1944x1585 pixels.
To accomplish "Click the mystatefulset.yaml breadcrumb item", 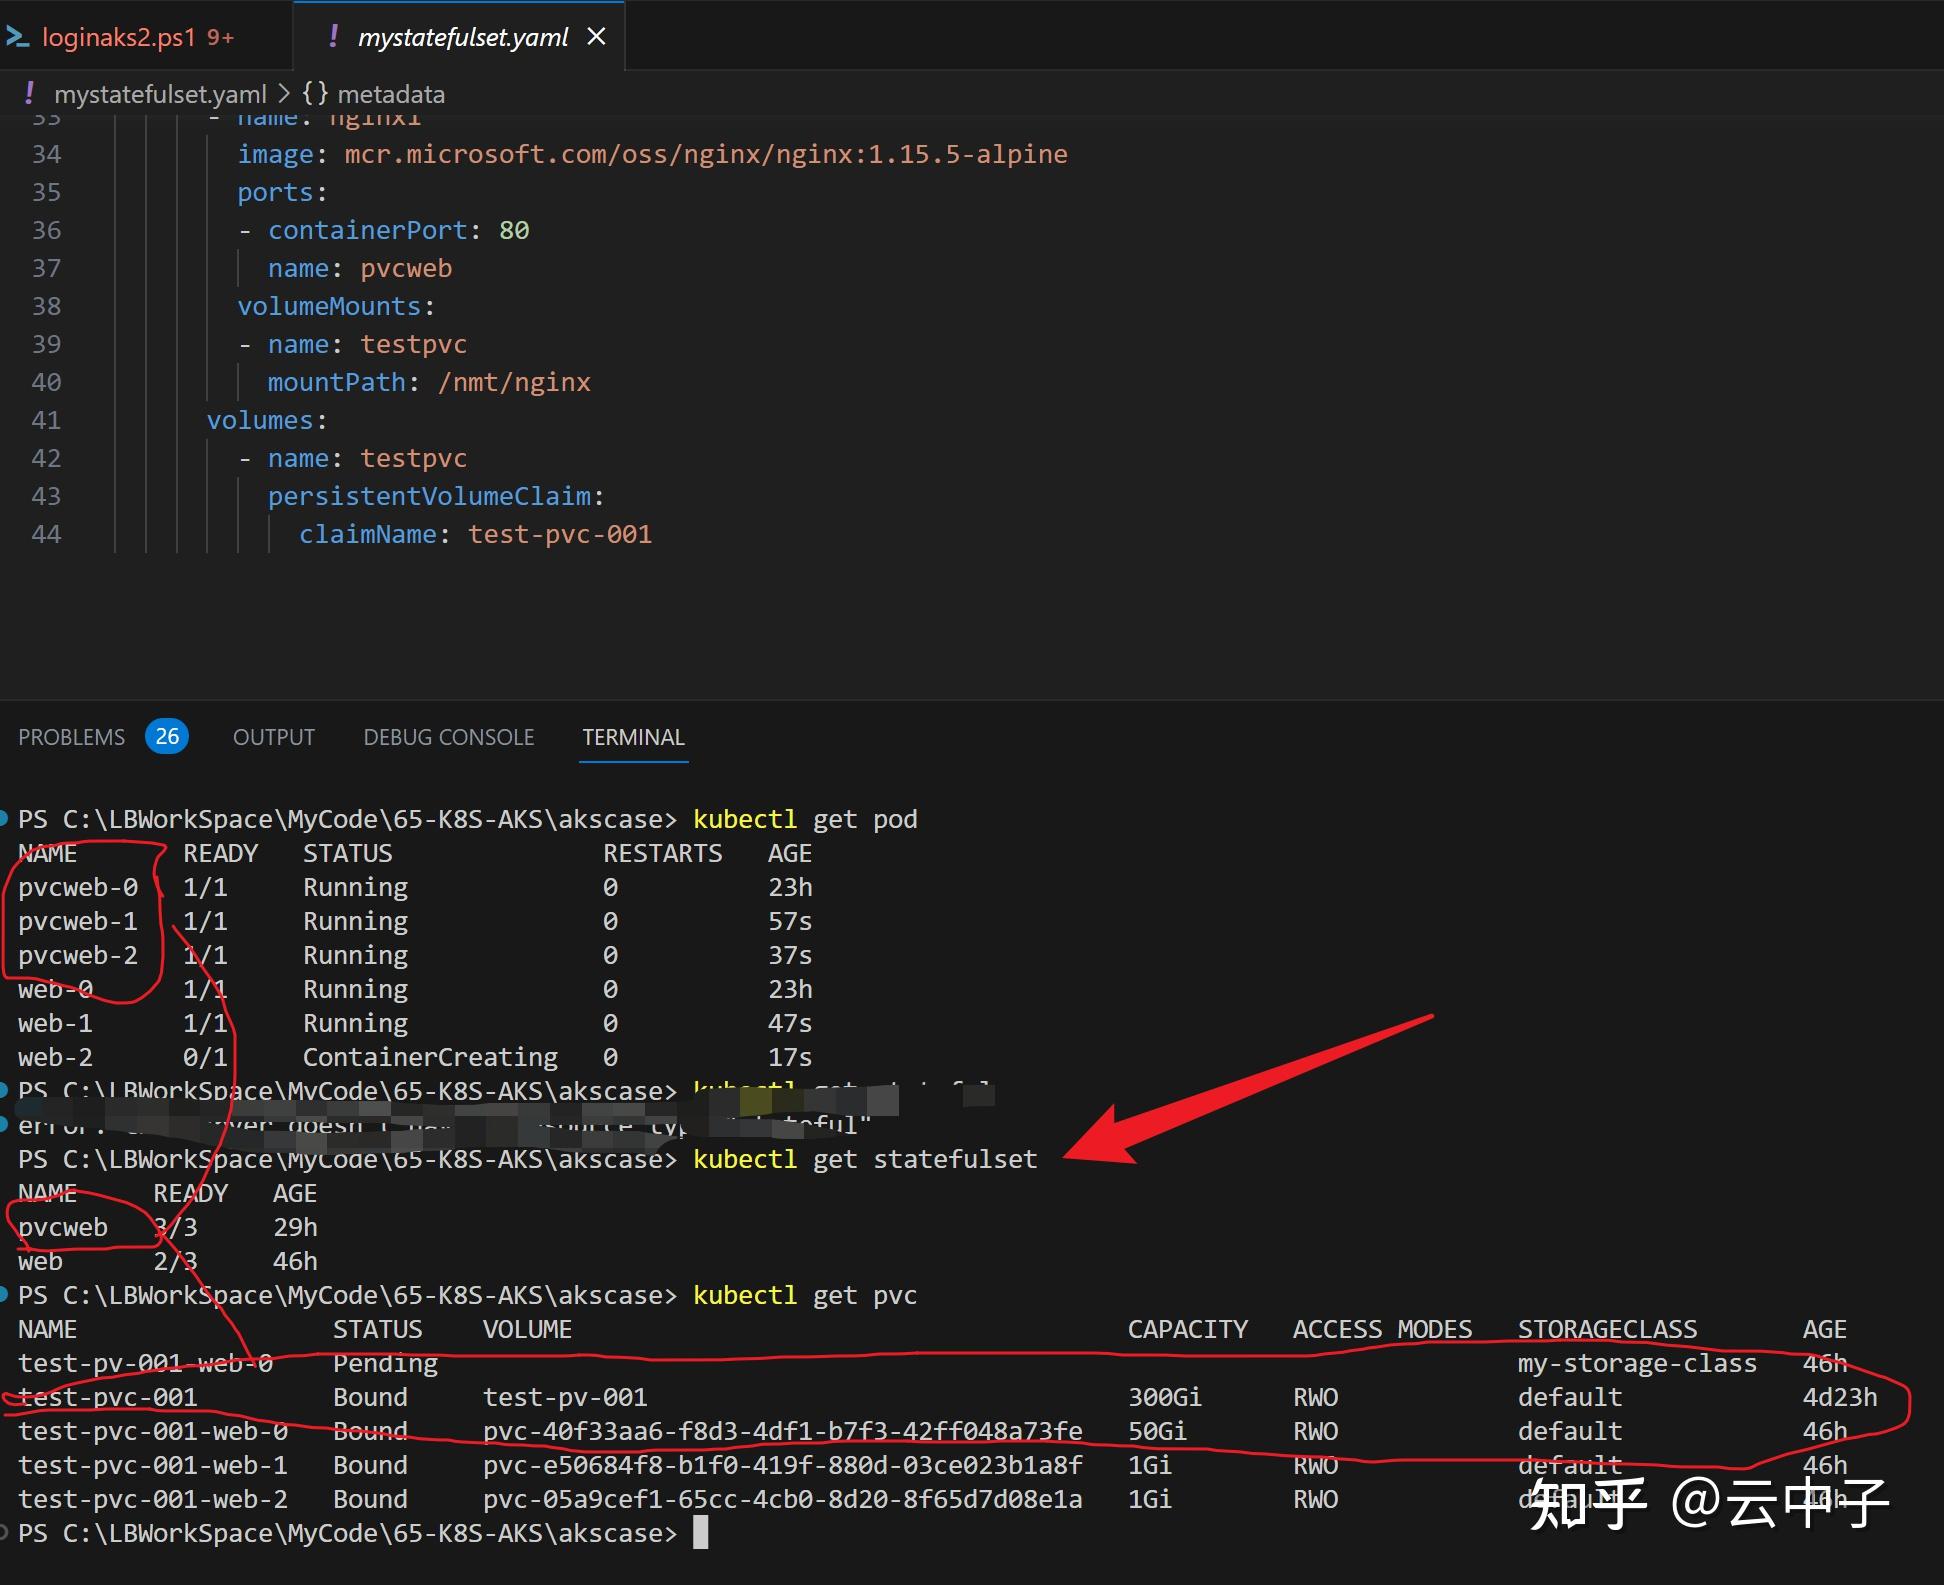I will click(x=161, y=93).
